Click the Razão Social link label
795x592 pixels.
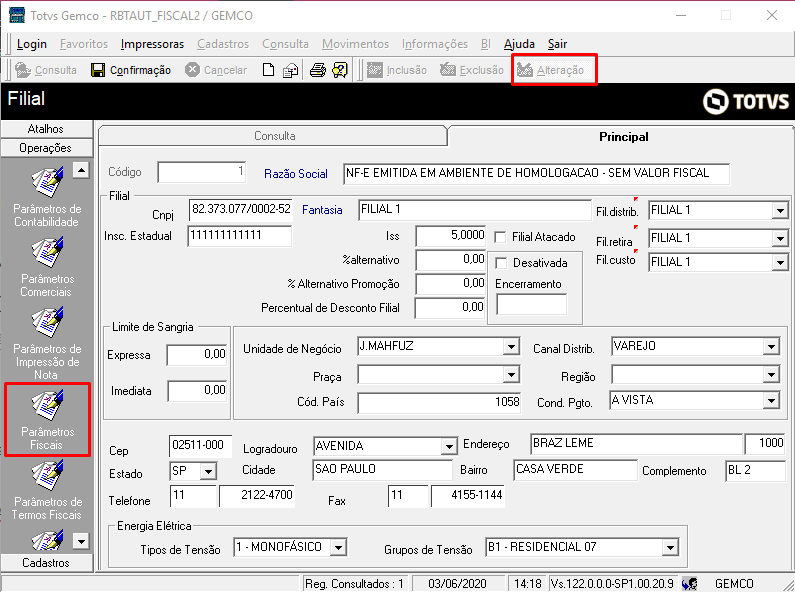(x=296, y=174)
